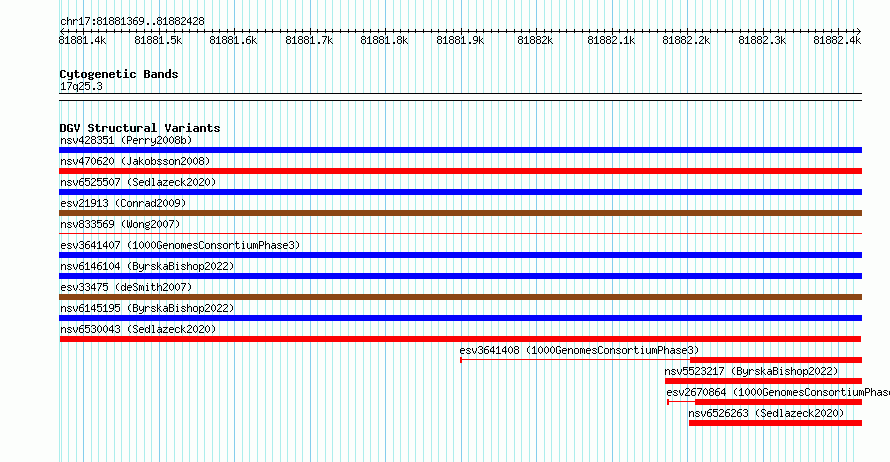
Task: Select the thick red bar of esv3641408
Action: 776,360
